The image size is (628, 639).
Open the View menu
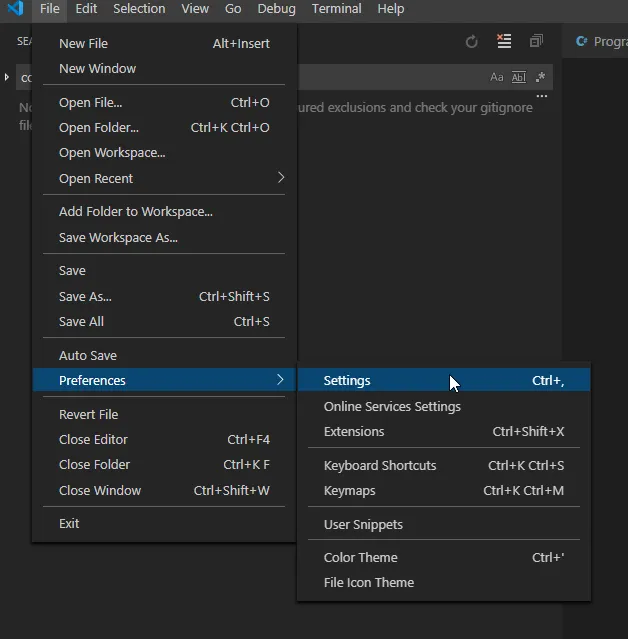coord(195,9)
